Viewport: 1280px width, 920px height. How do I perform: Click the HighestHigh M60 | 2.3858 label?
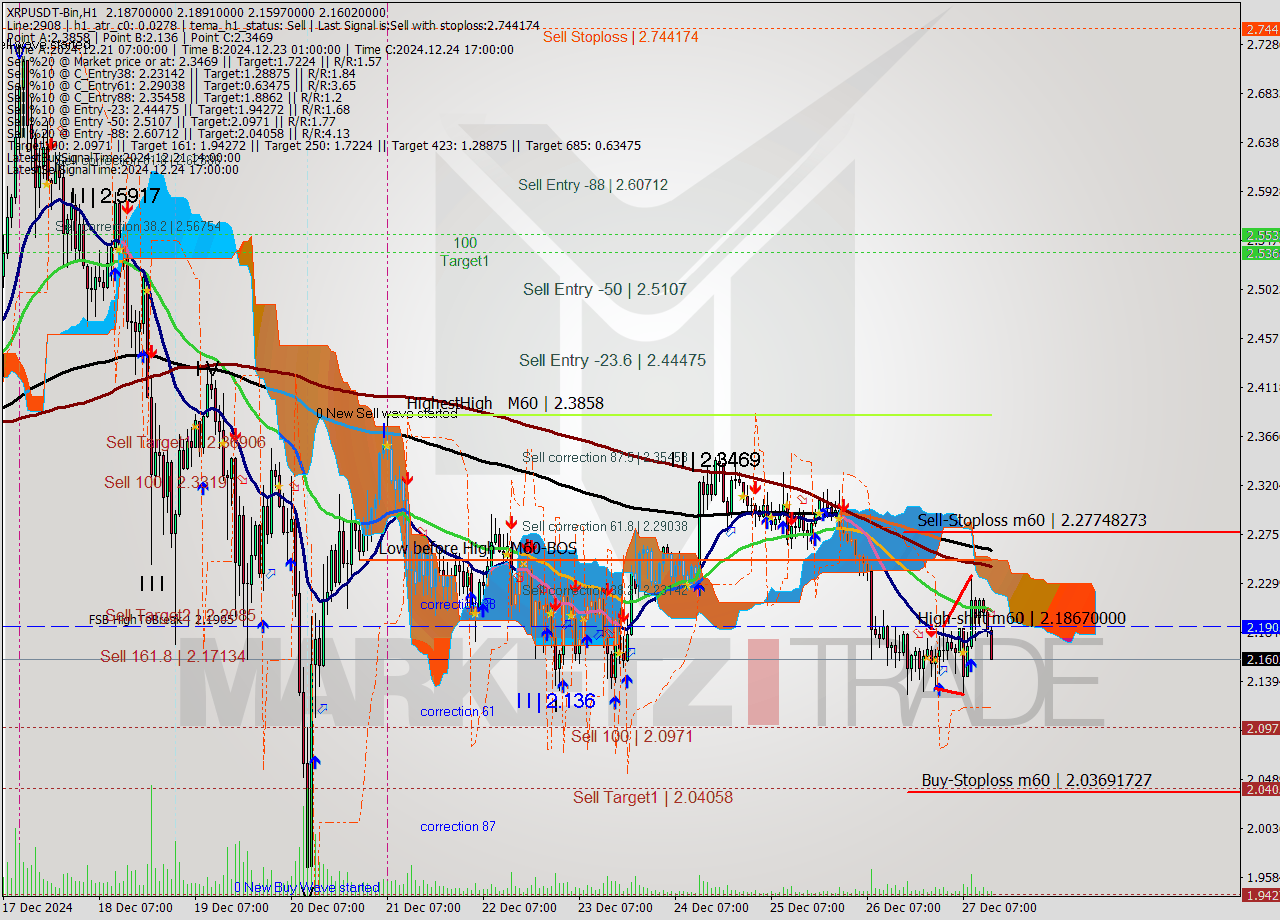(505, 403)
